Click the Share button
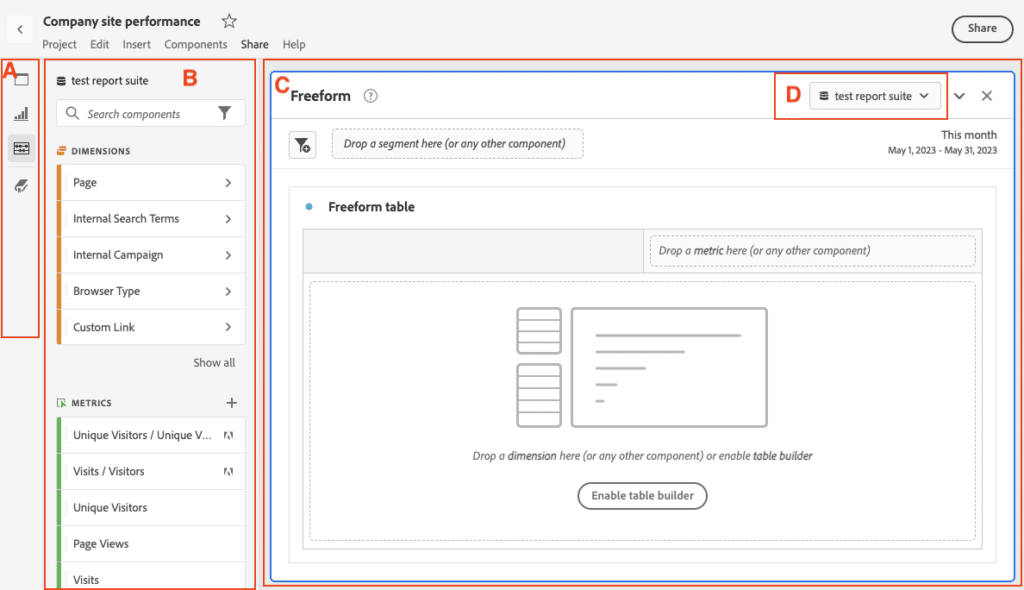The image size is (1024, 590). (x=981, y=28)
